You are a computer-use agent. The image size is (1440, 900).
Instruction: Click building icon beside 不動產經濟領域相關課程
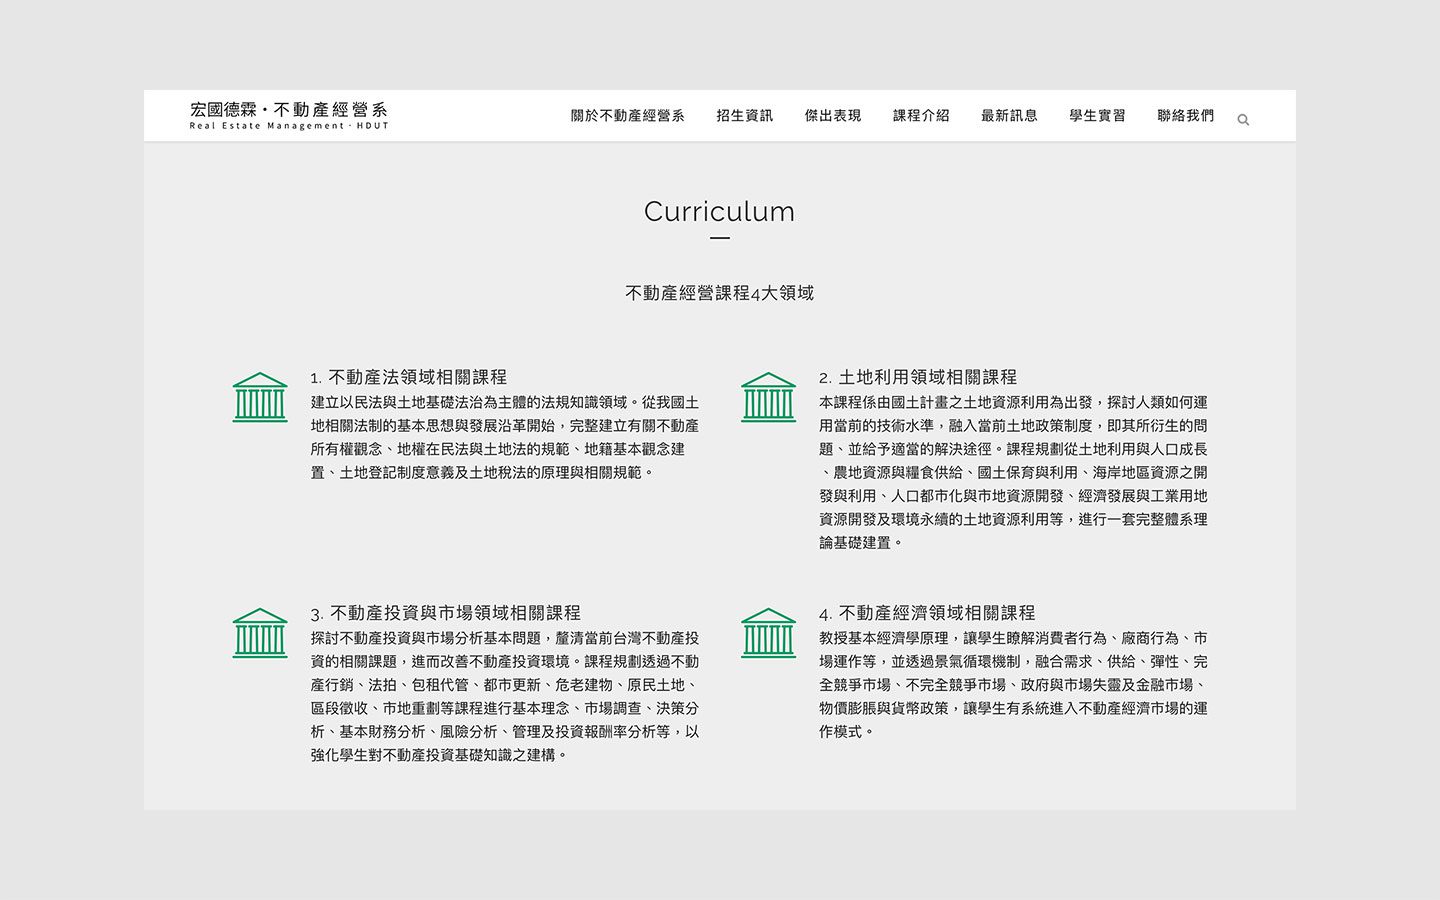(x=768, y=633)
